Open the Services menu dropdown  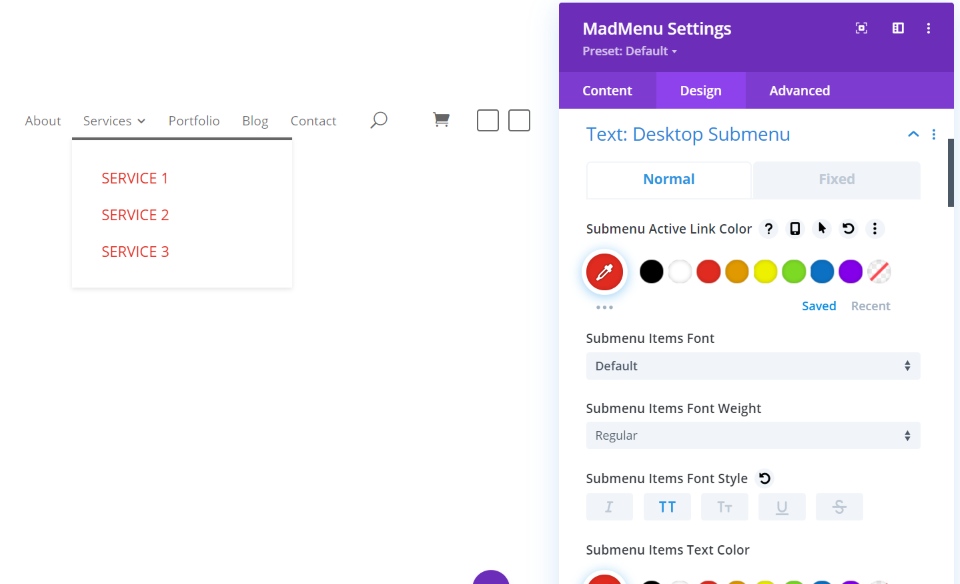tap(114, 121)
